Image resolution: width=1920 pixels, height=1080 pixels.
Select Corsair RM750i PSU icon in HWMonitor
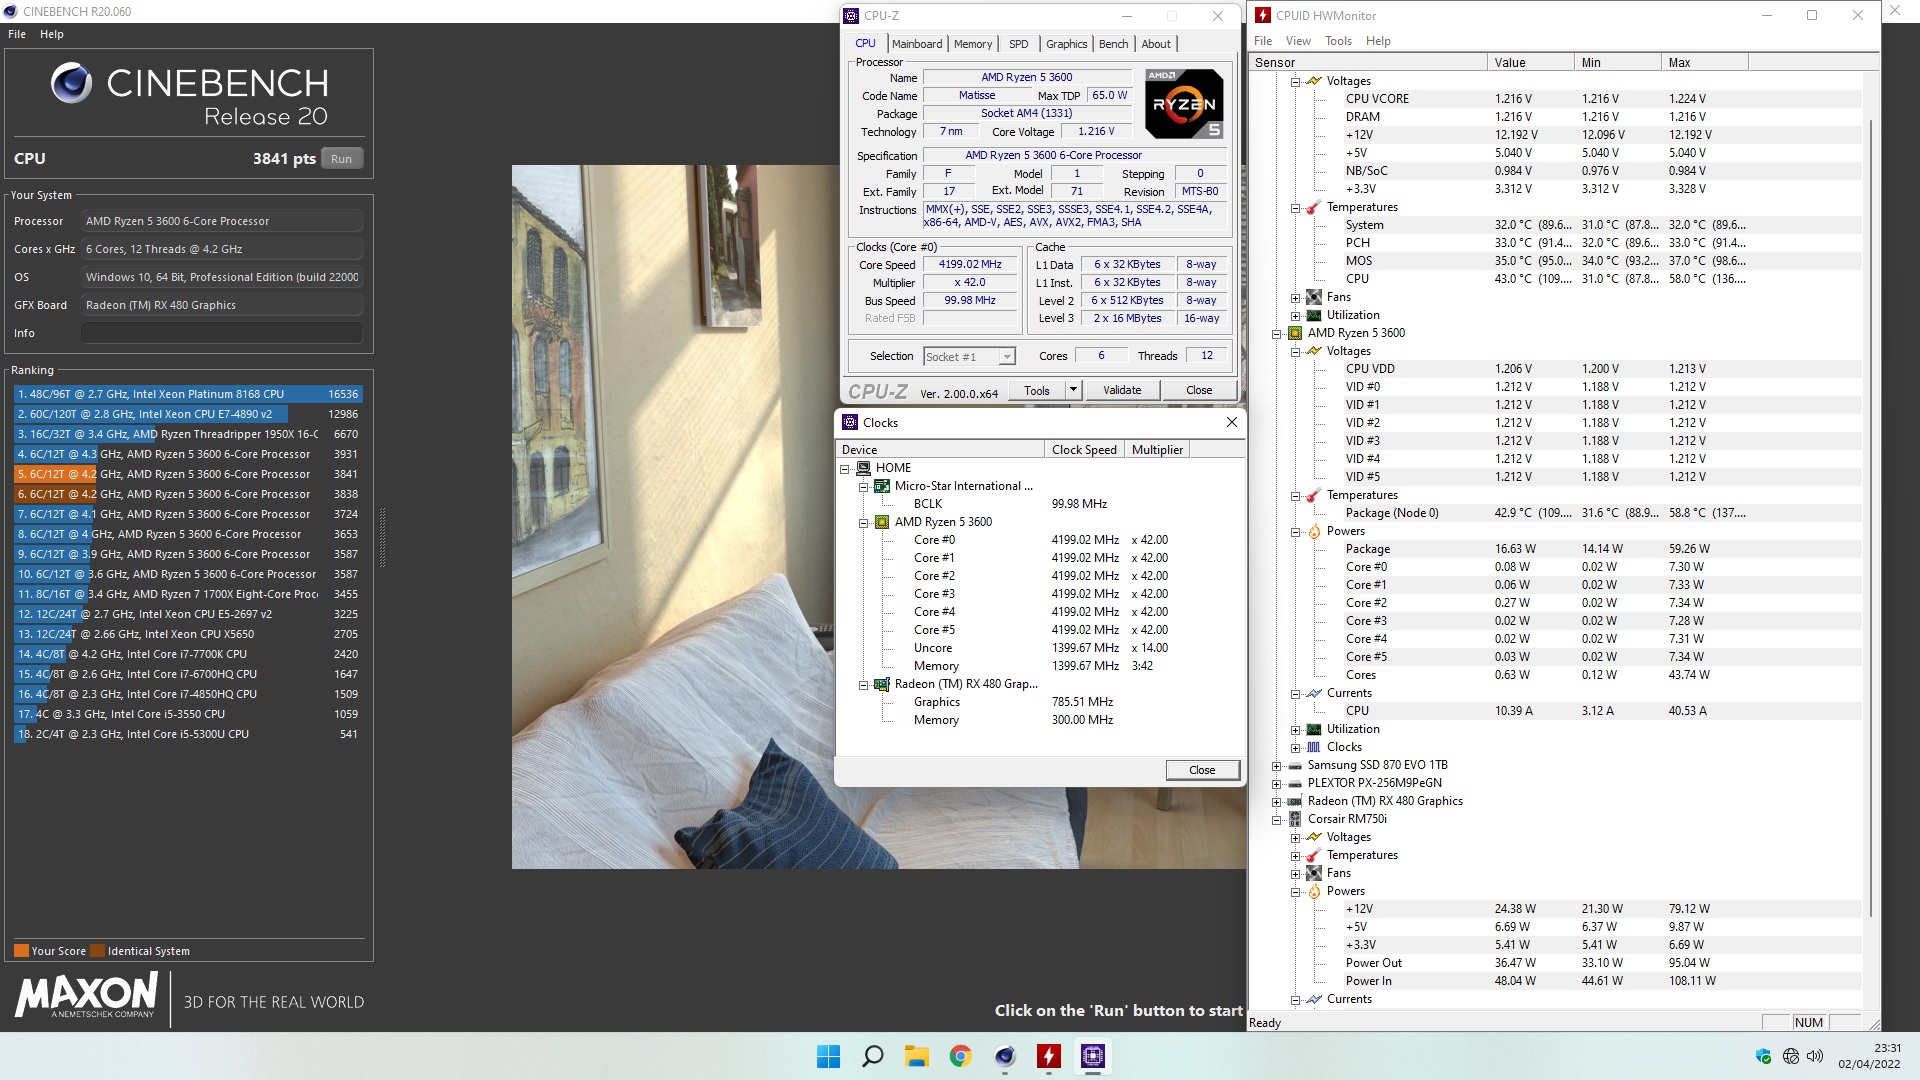click(x=1294, y=819)
